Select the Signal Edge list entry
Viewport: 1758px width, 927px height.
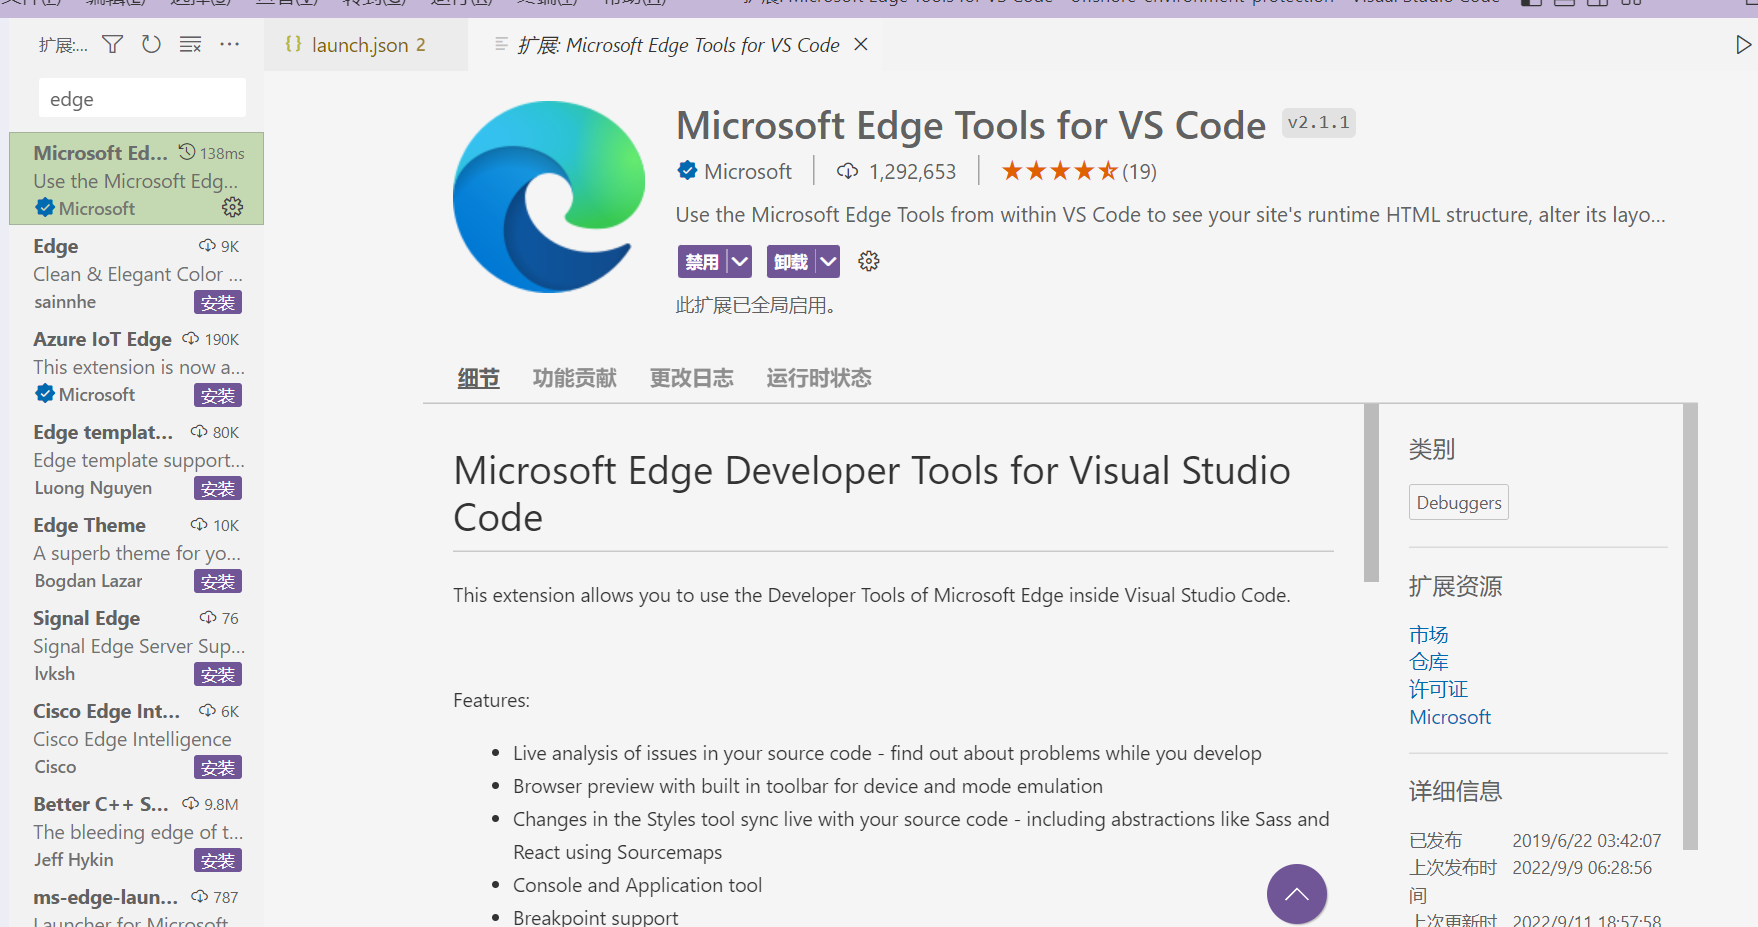137,645
